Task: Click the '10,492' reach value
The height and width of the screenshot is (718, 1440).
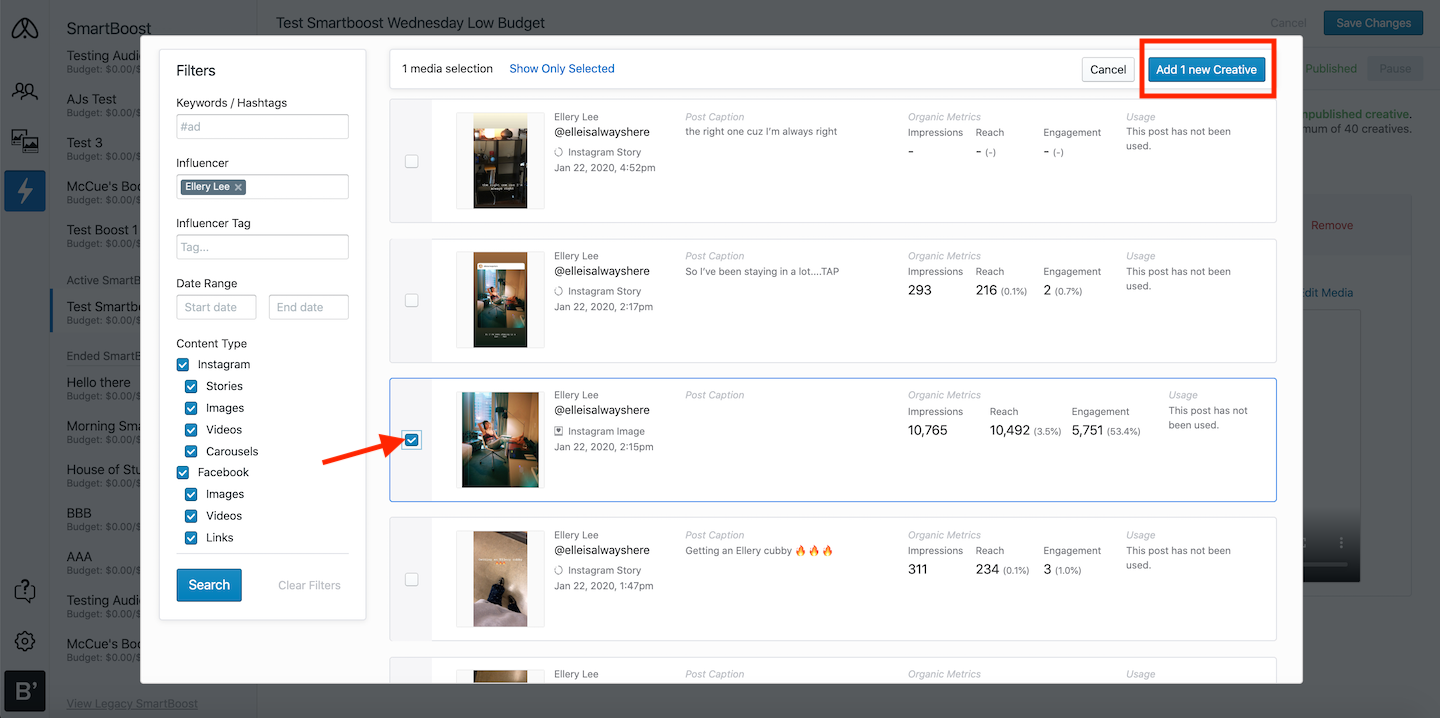Action: pos(1009,430)
